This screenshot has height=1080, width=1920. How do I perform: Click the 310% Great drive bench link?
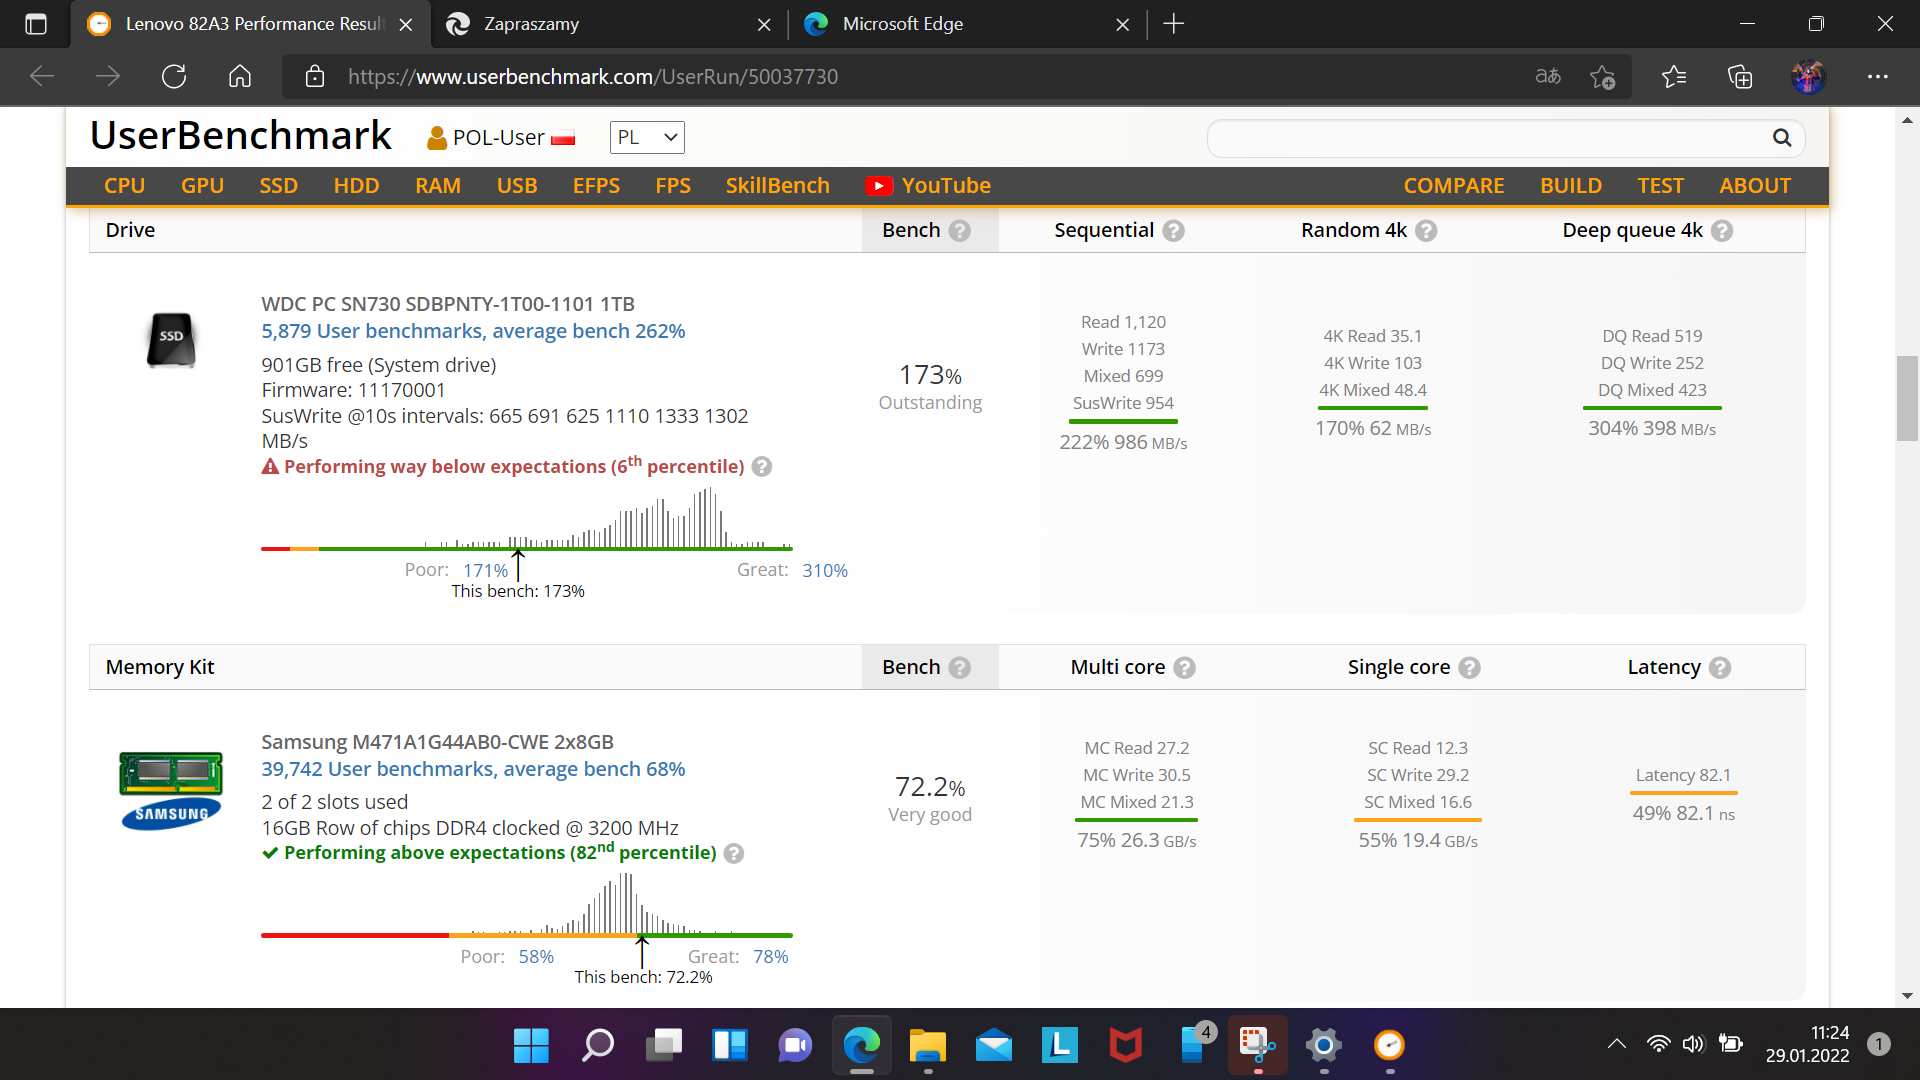point(825,570)
